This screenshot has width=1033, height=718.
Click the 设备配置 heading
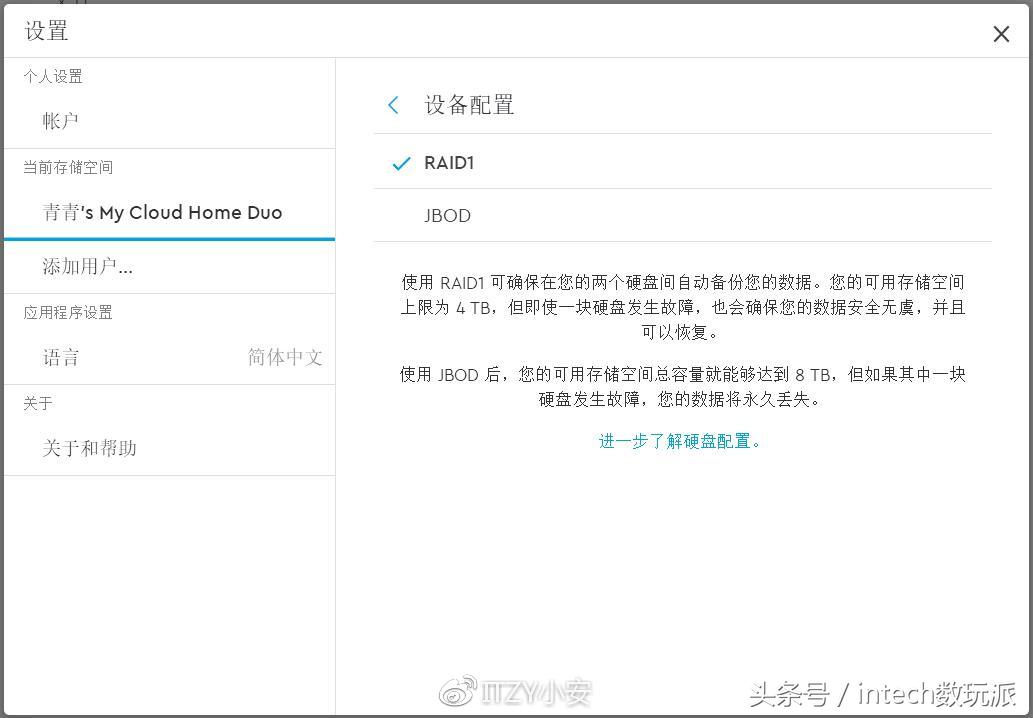pyautogui.click(x=469, y=104)
